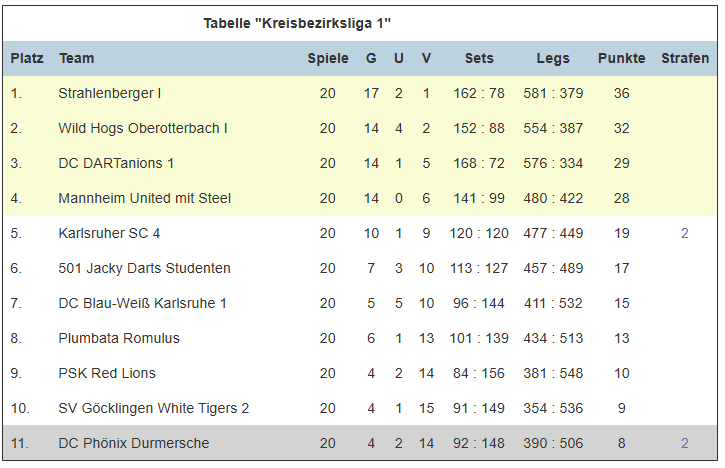This screenshot has height=468, width=725.
Task: Click the Legs column header
Action: click(553, 59)
